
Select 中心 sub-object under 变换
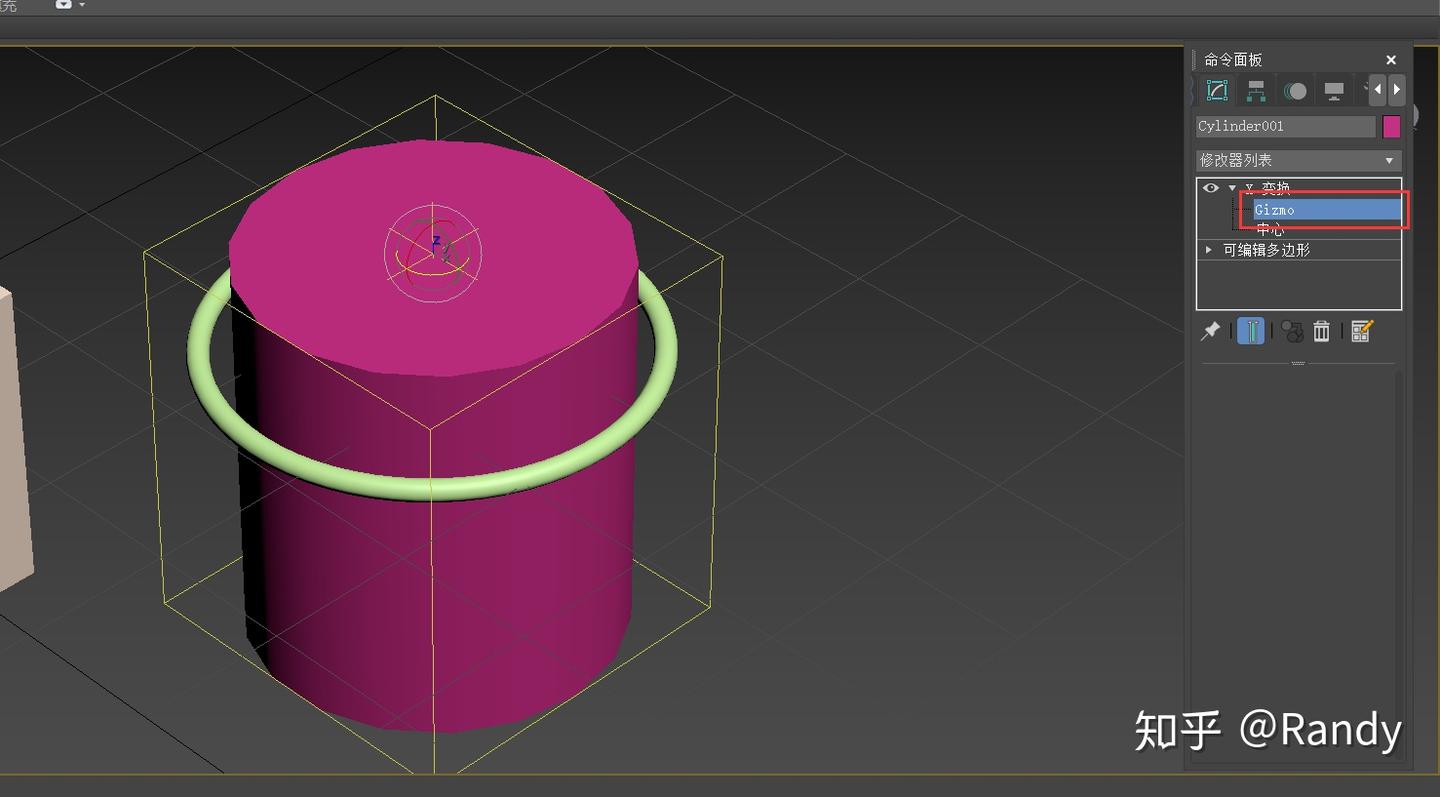click(x=1270, y=229)
